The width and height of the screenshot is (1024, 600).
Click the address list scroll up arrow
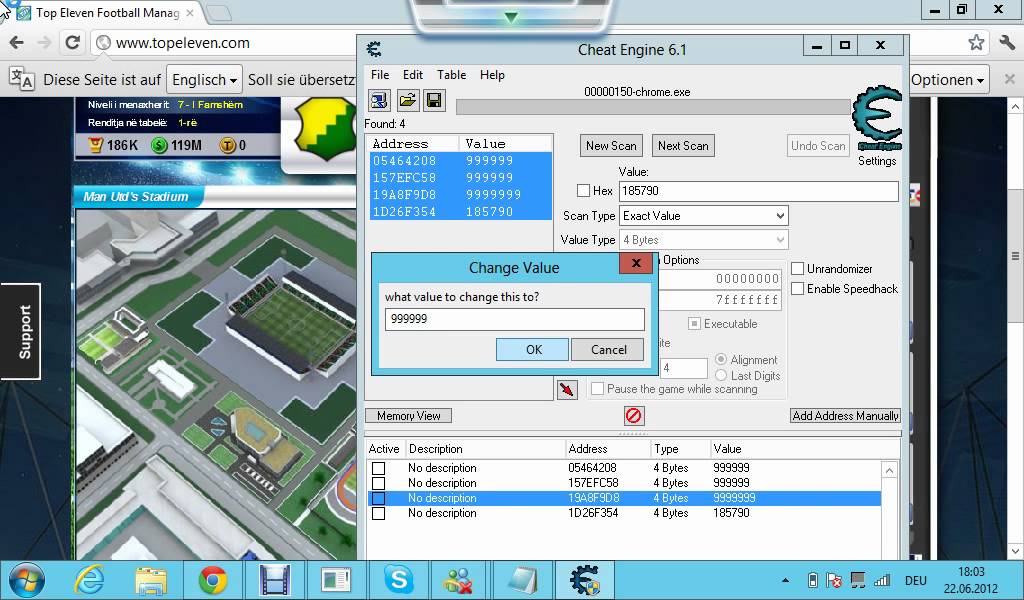tap(889, 471)
